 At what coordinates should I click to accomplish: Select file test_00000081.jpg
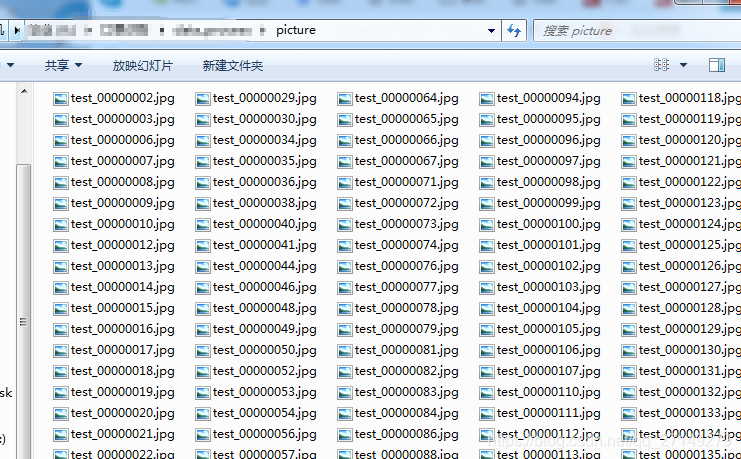(x=398, y=350)
